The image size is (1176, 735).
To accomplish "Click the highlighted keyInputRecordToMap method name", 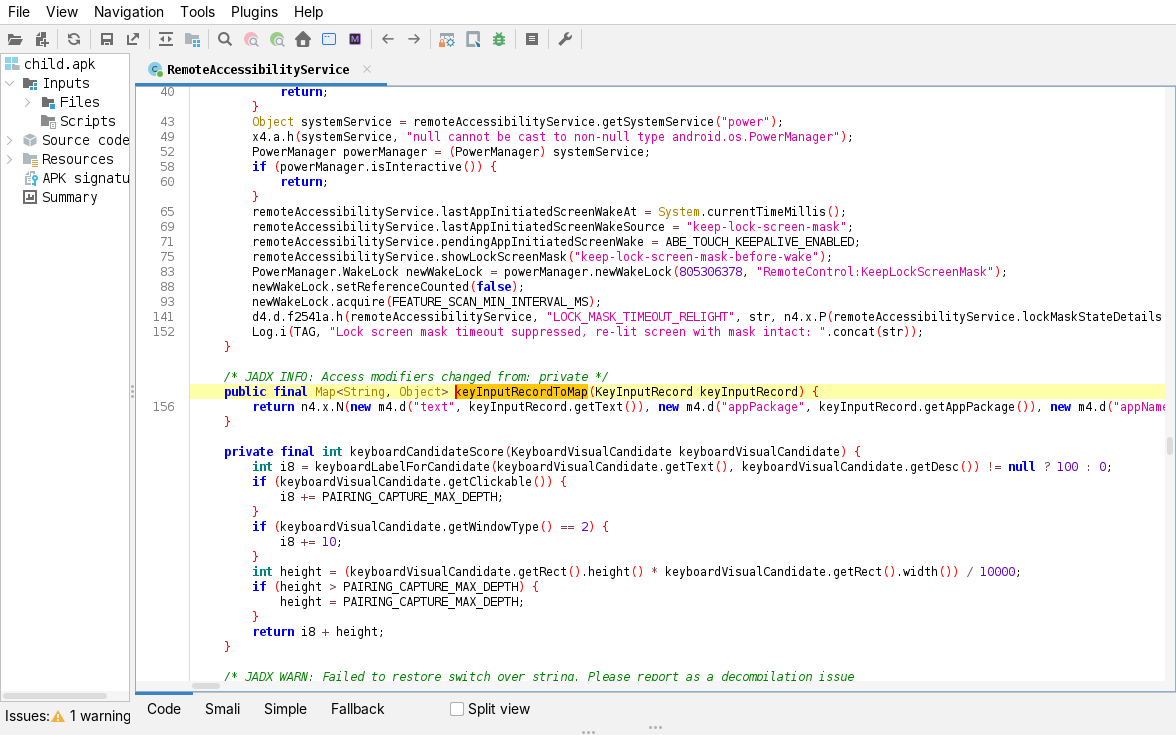I will click(521, 392).
